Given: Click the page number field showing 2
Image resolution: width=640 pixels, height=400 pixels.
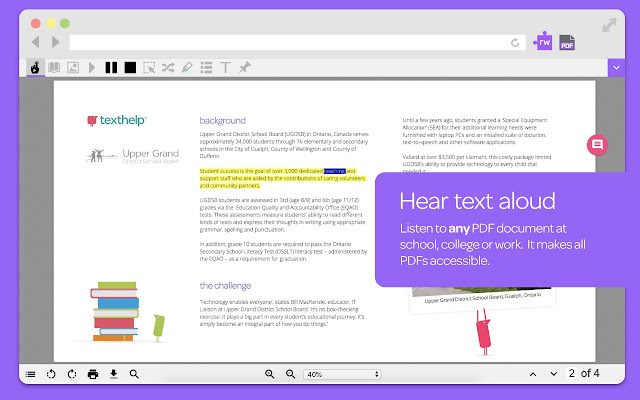Looking at the screenshot, I should (571, 373).
